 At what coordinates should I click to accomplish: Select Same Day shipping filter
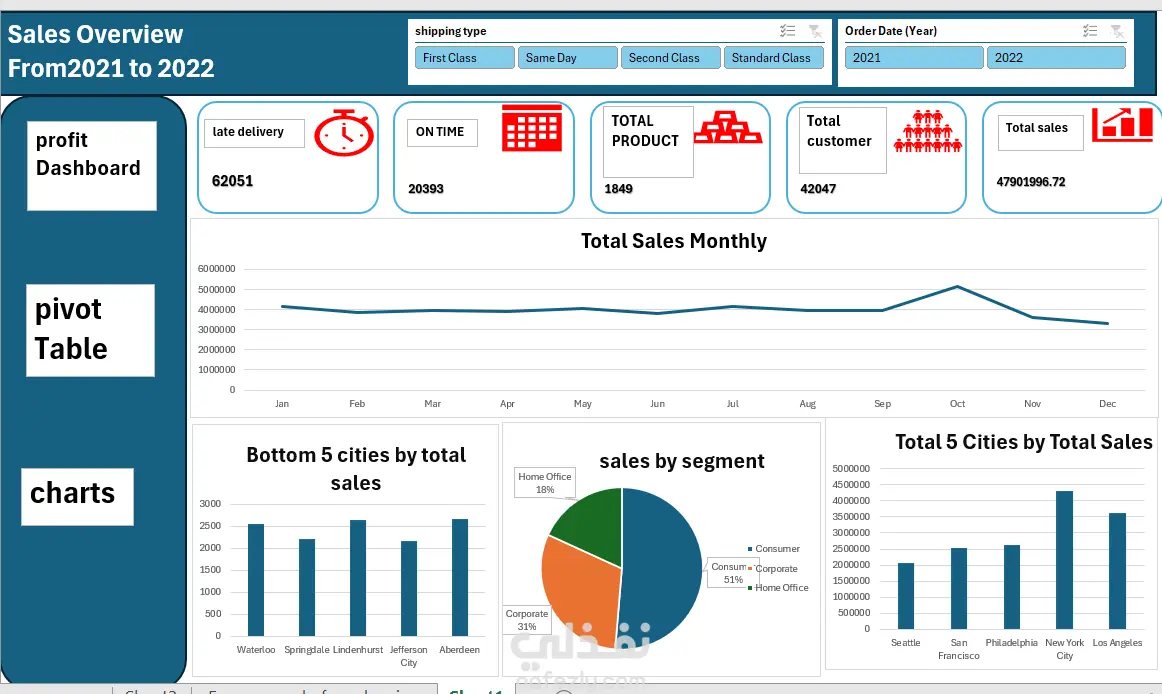point(568,58)
